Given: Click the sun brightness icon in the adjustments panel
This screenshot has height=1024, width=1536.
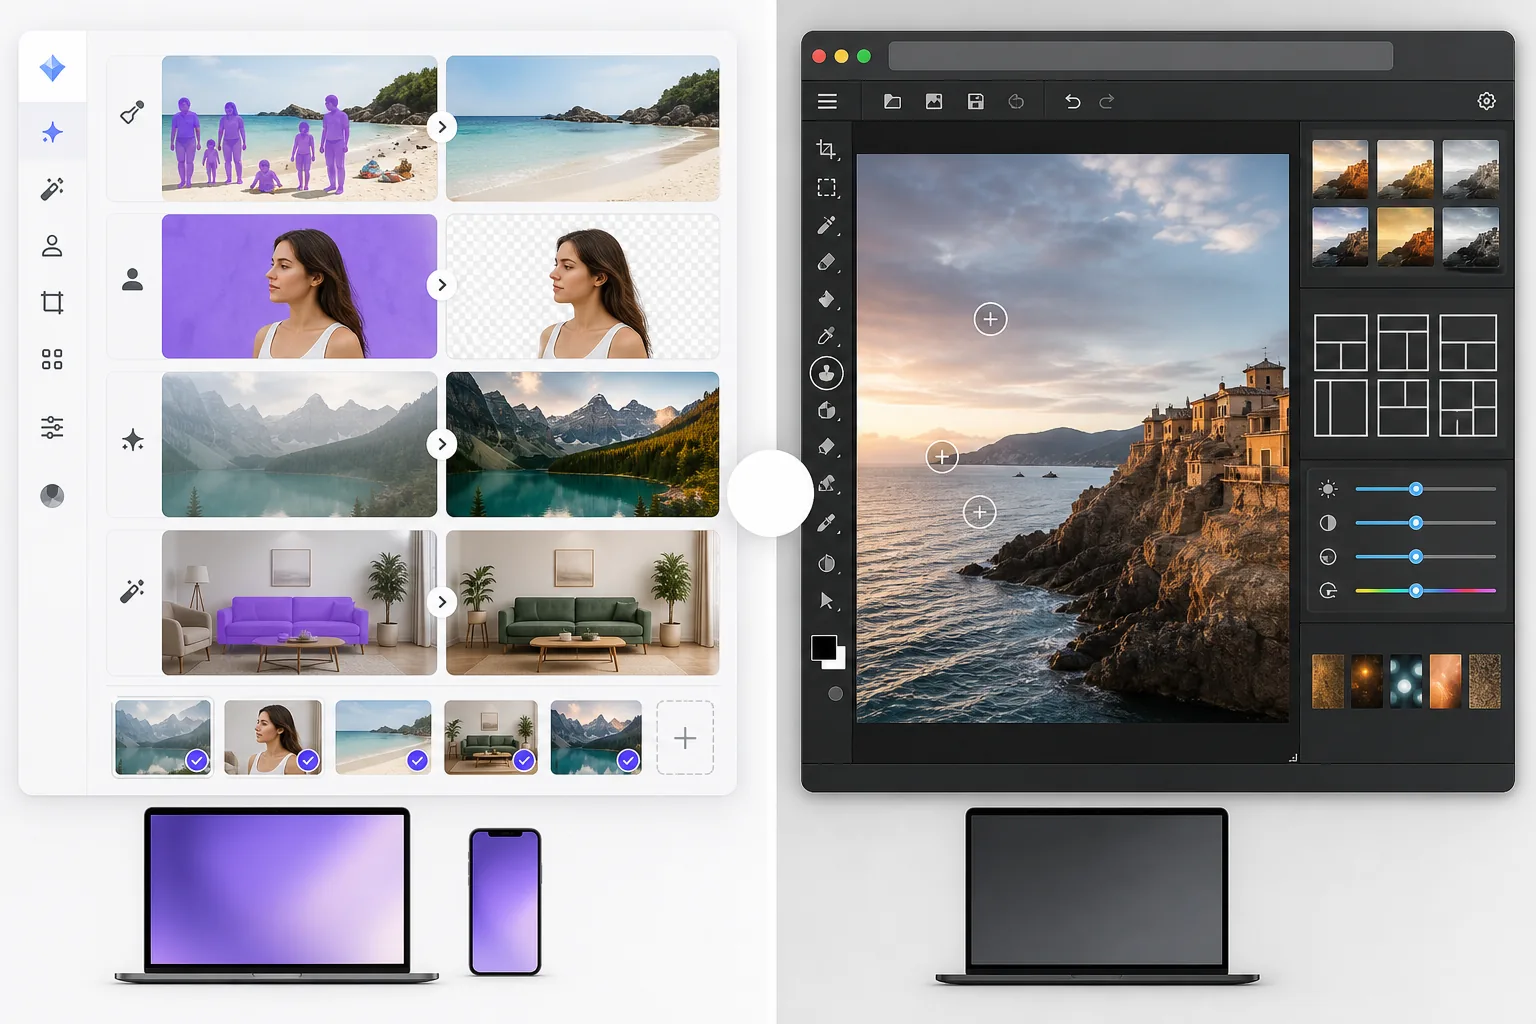Looking at the screenshot, I should coord(1328,489).
